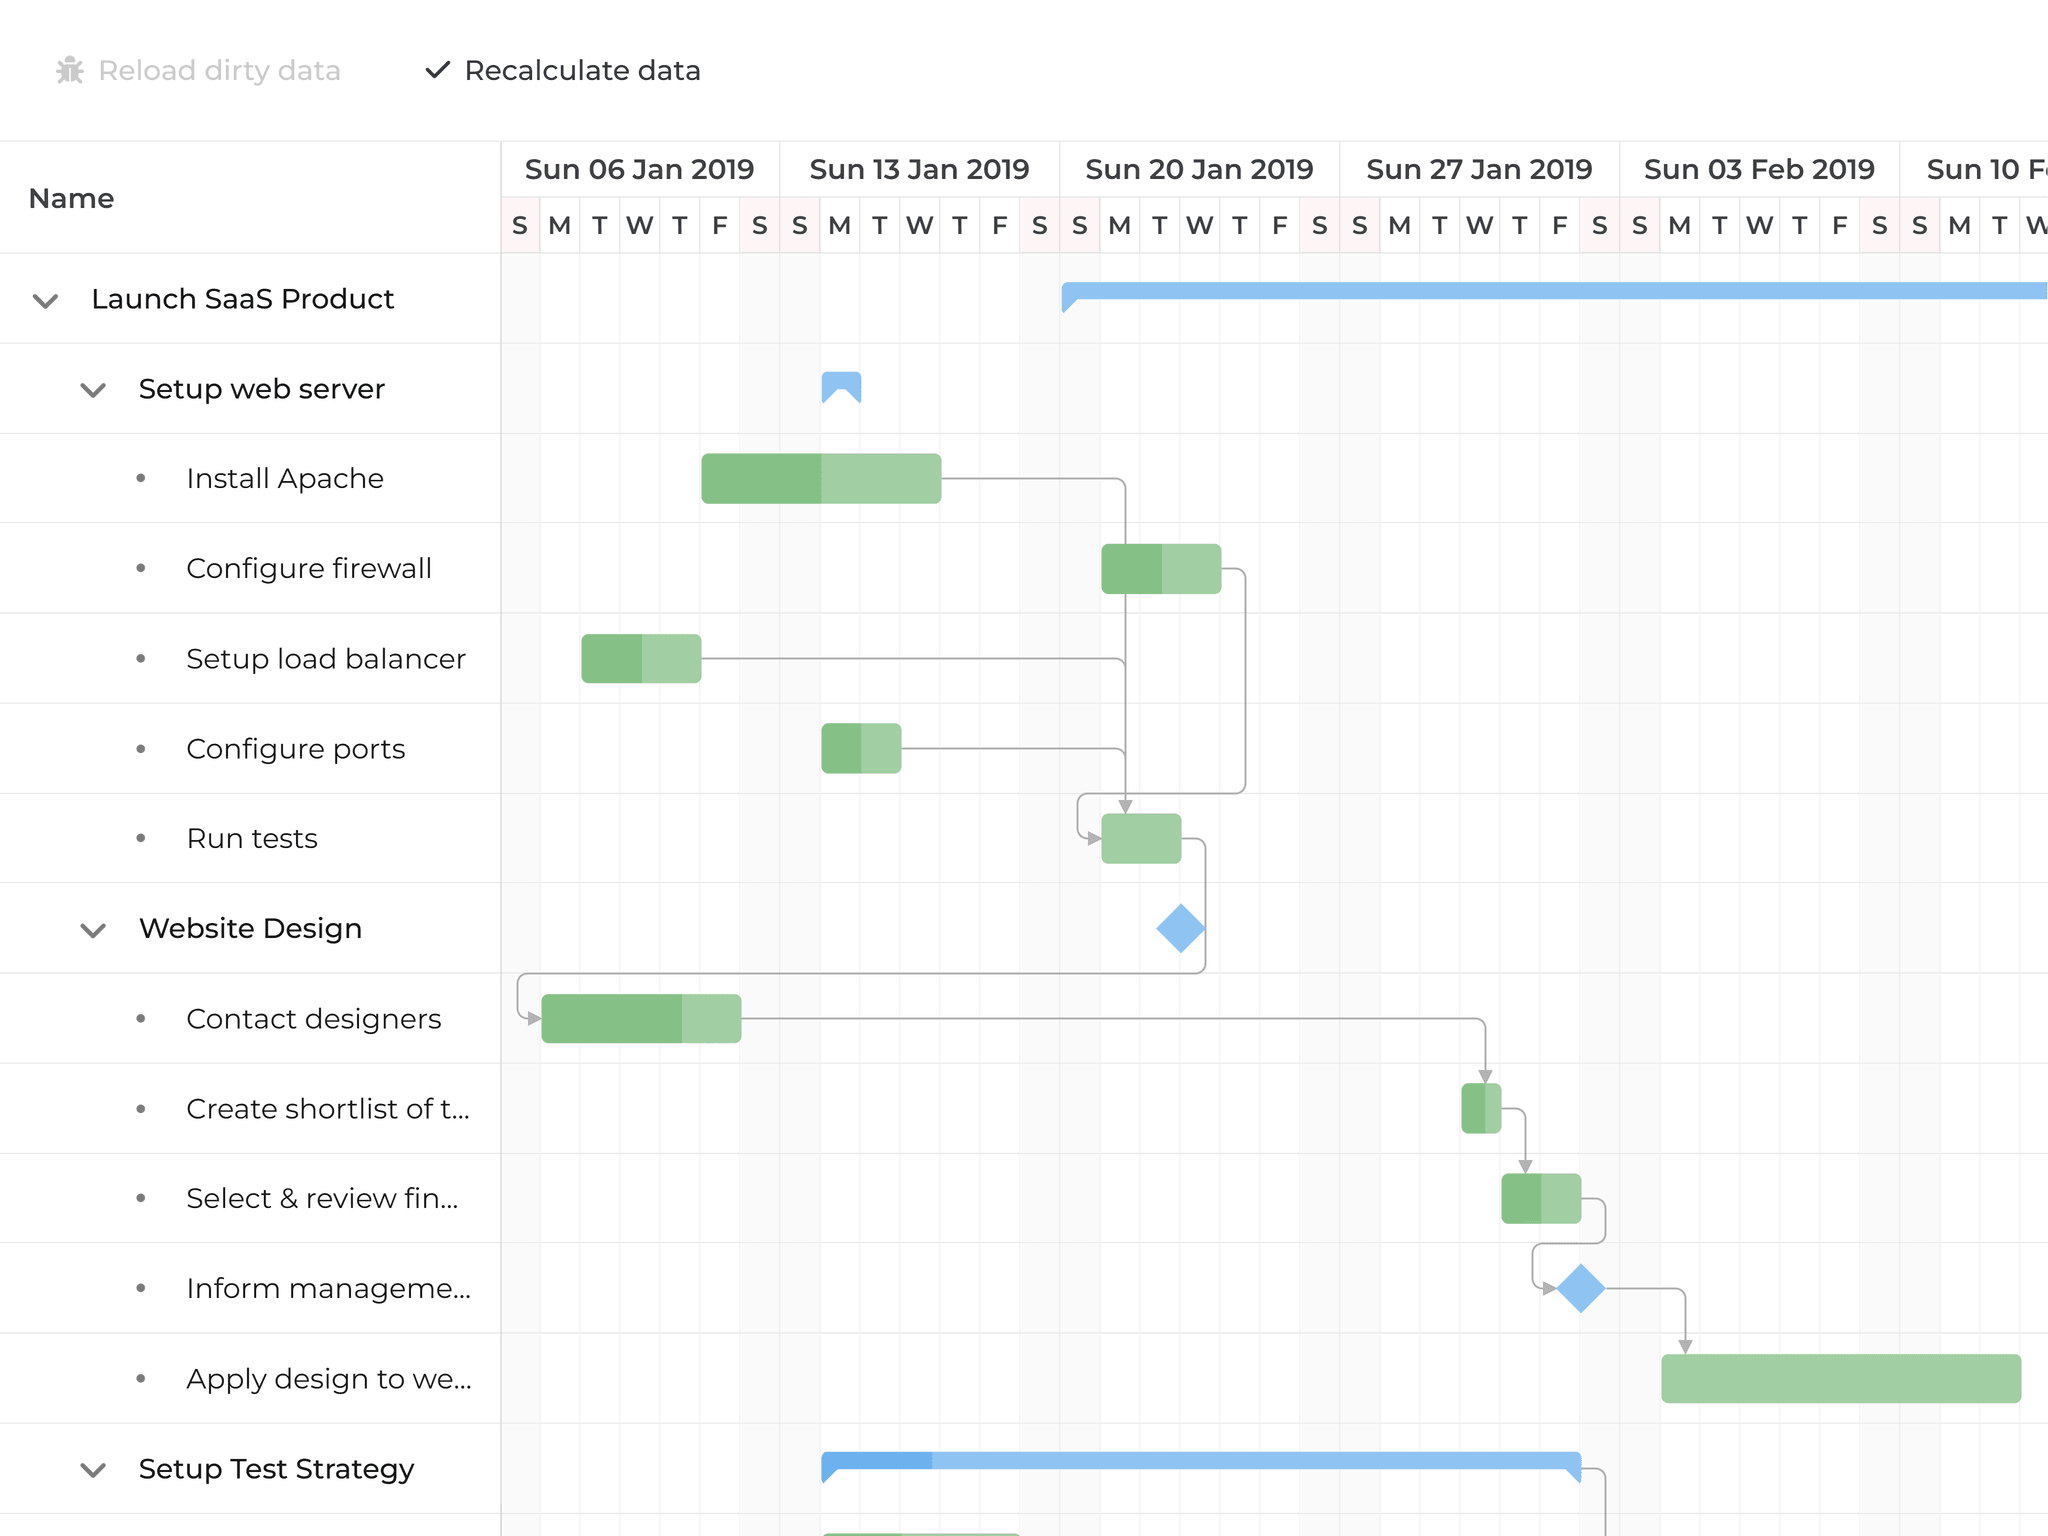Select the Sun 13 Jan 2019 week header

[x=919, y=169]
